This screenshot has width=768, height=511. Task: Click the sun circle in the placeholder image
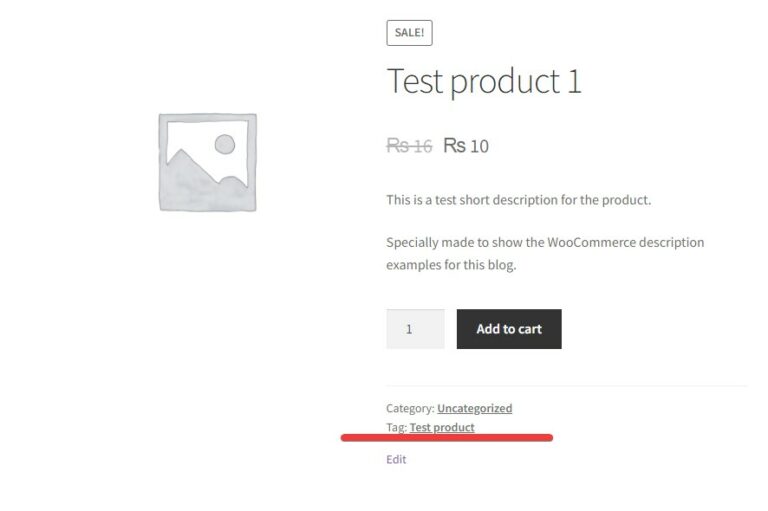click(x=224, y=145)
